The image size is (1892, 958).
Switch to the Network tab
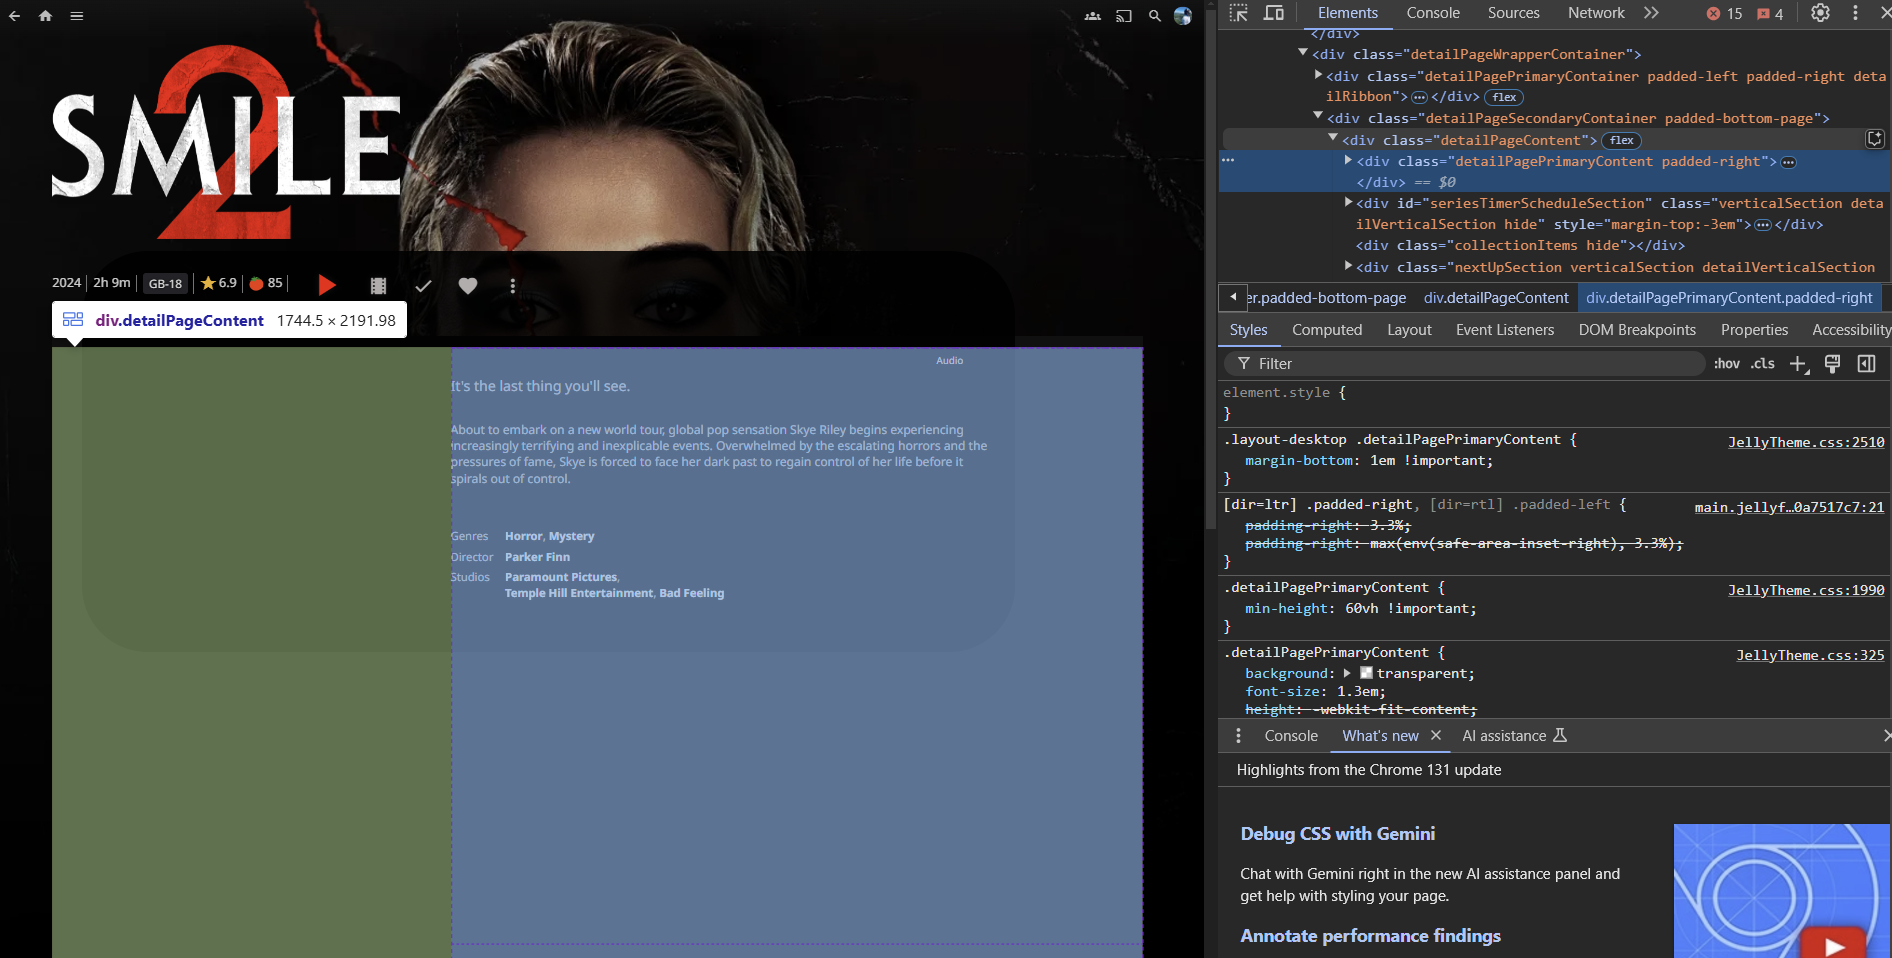click(x=1596, y=13)
